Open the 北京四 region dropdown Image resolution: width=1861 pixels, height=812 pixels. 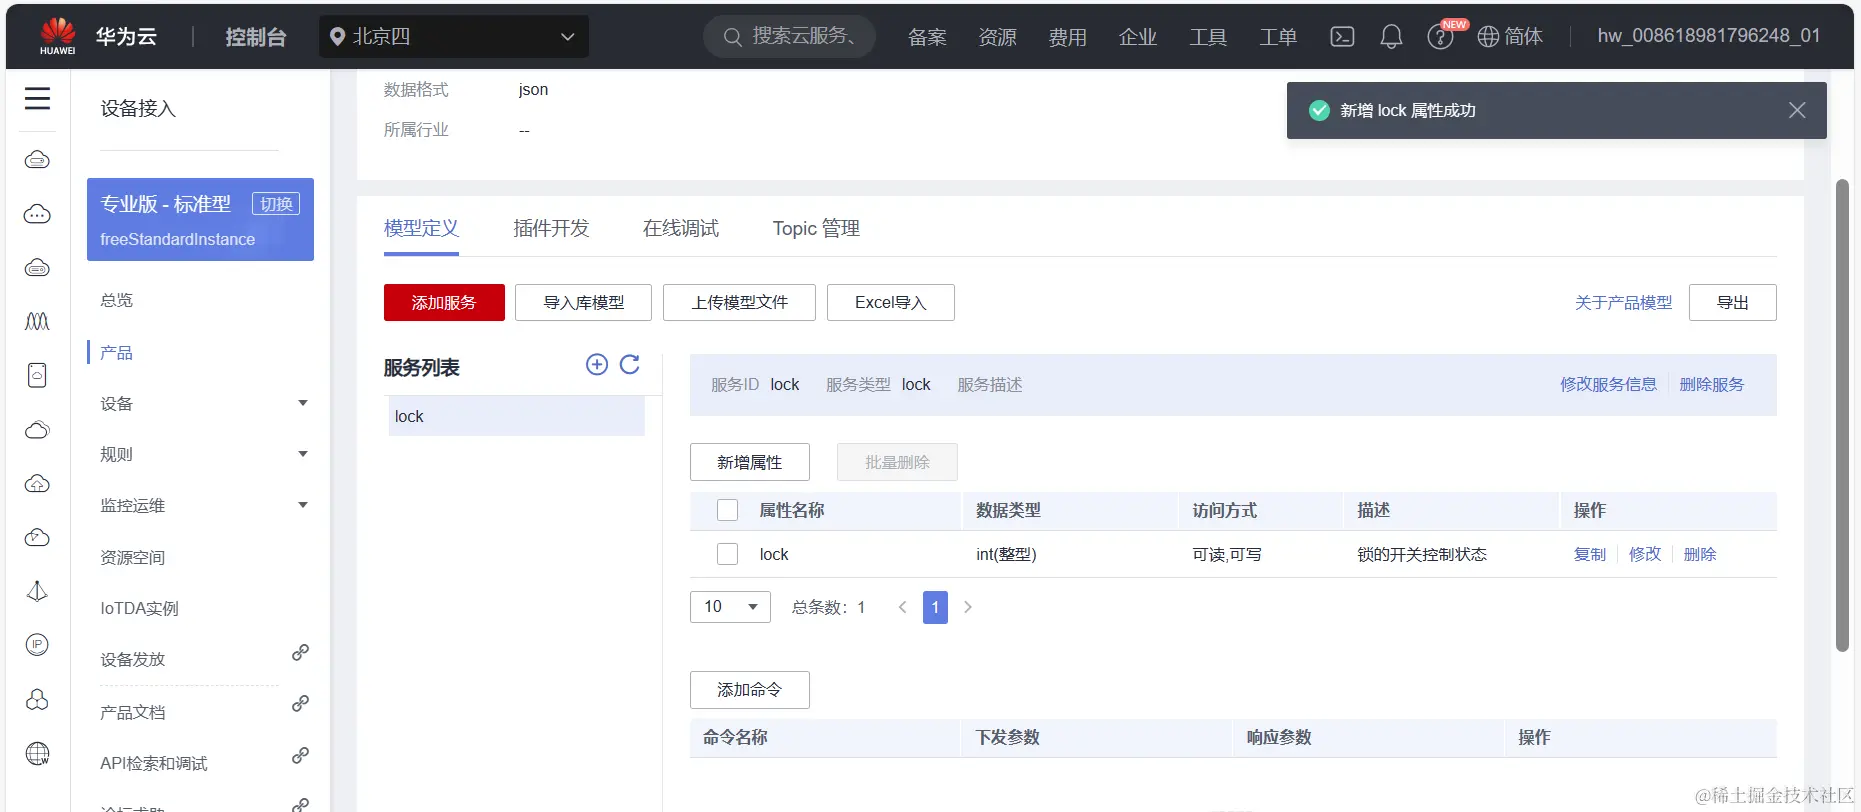pyautogui.click(x=454, y=37)
